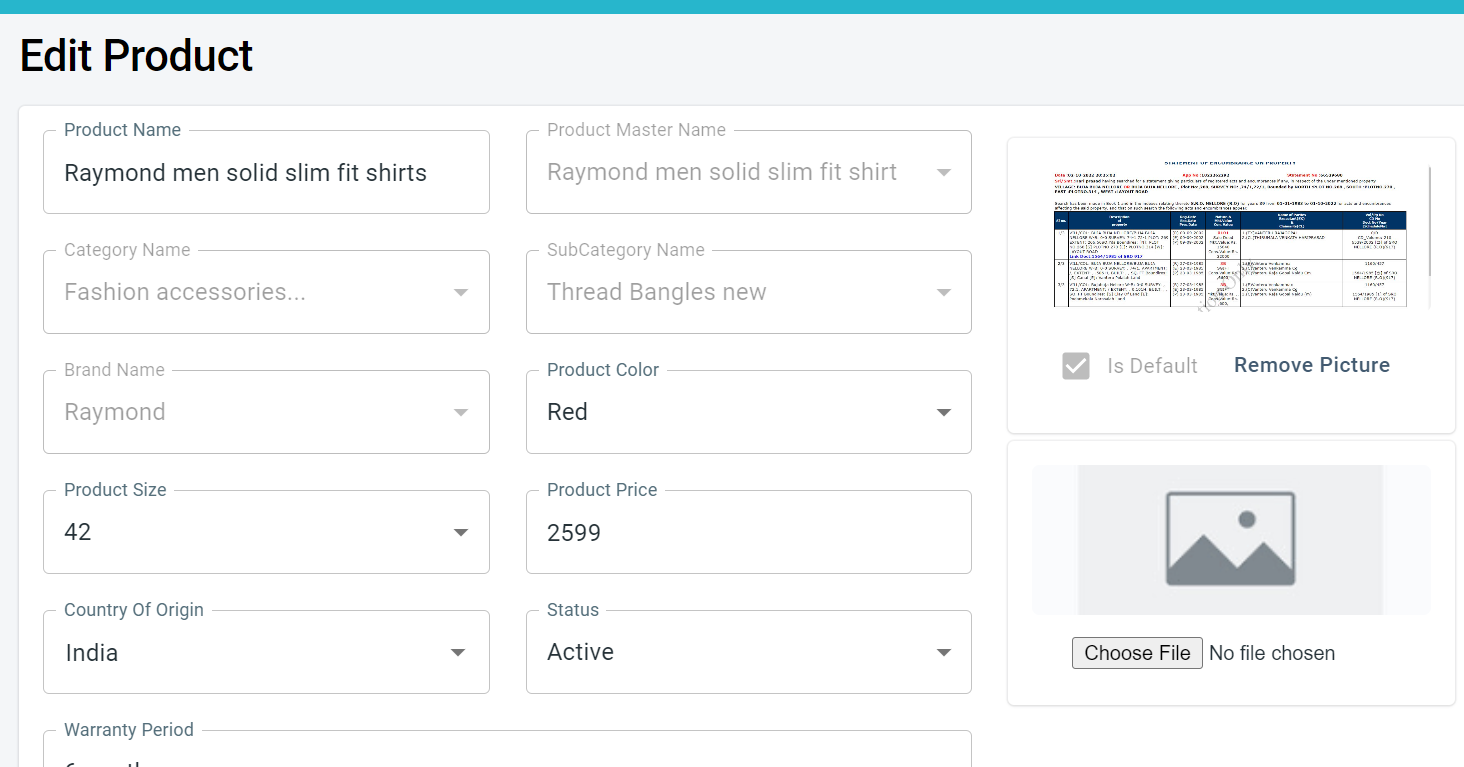Click the image placeholder icon
The image size is (1464, 767).
1231,539
